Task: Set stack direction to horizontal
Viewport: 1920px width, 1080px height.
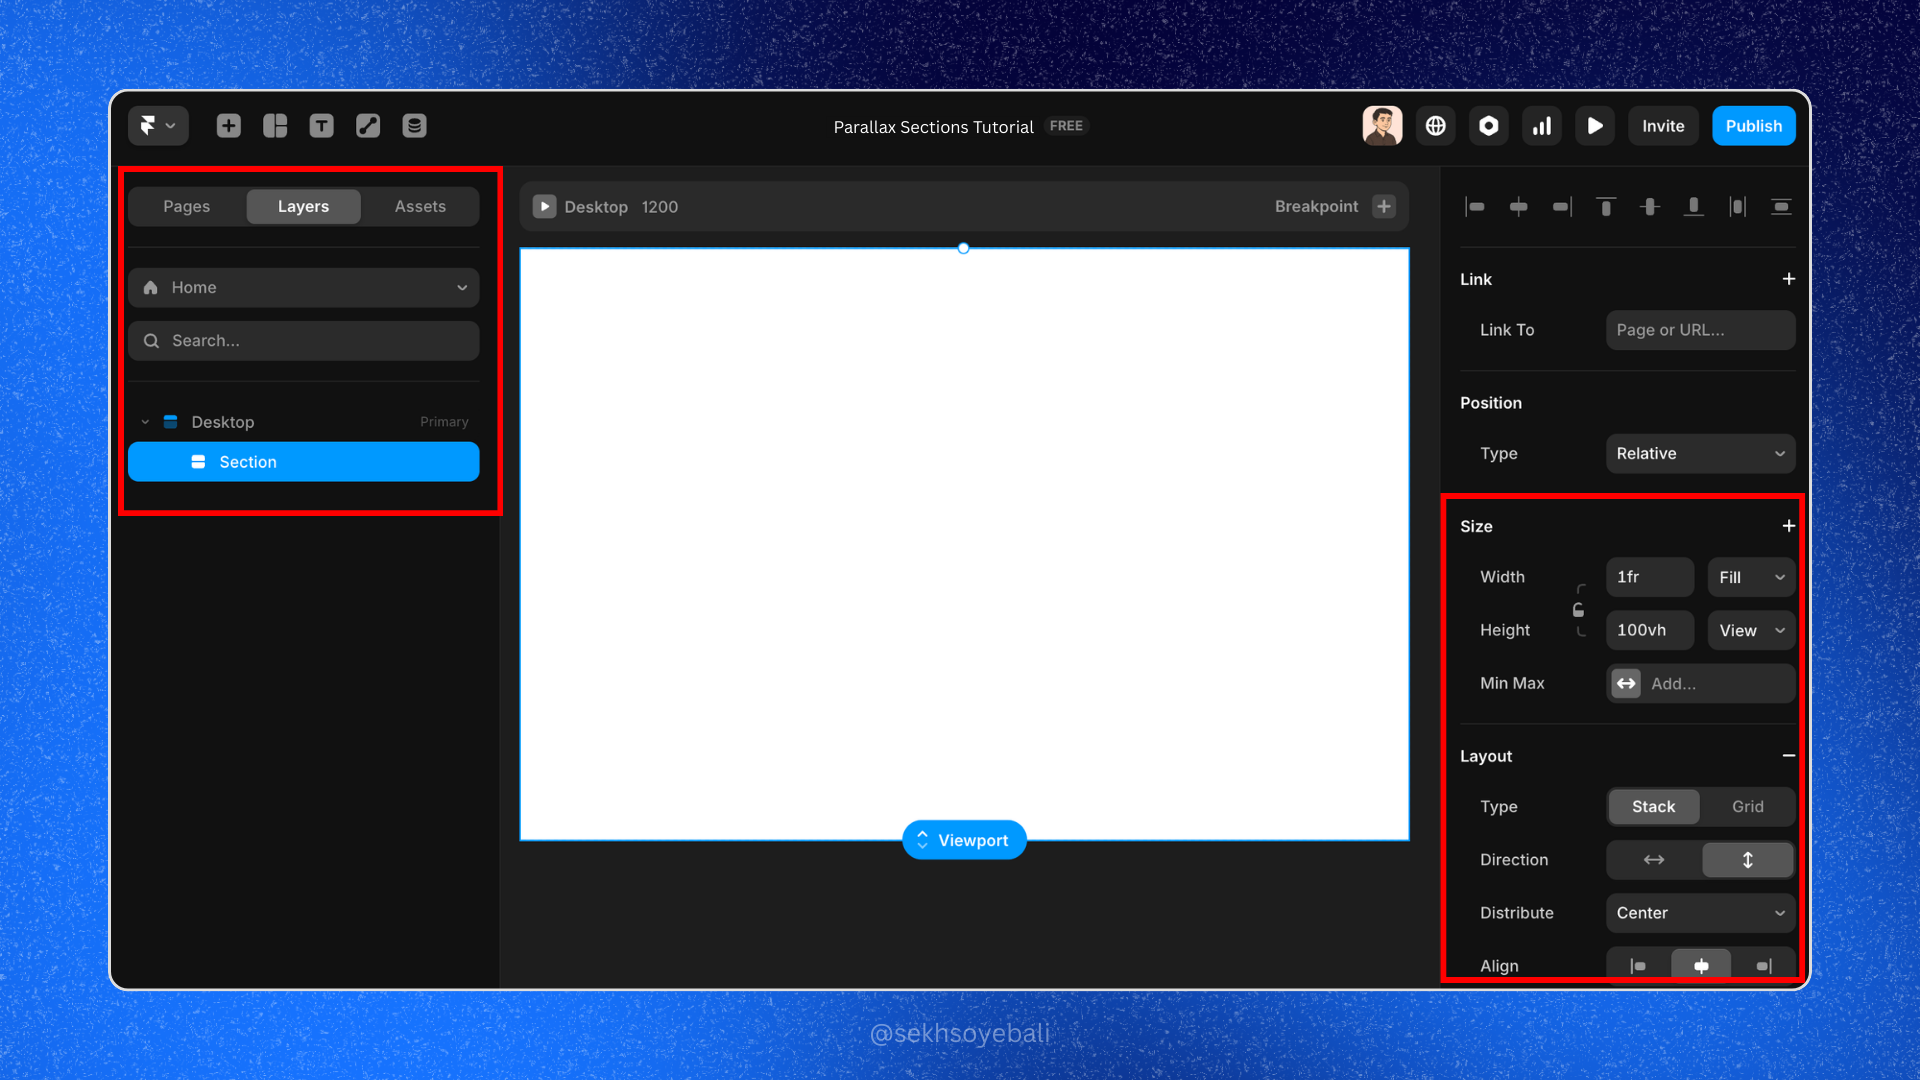Action: pos(1654,860)
